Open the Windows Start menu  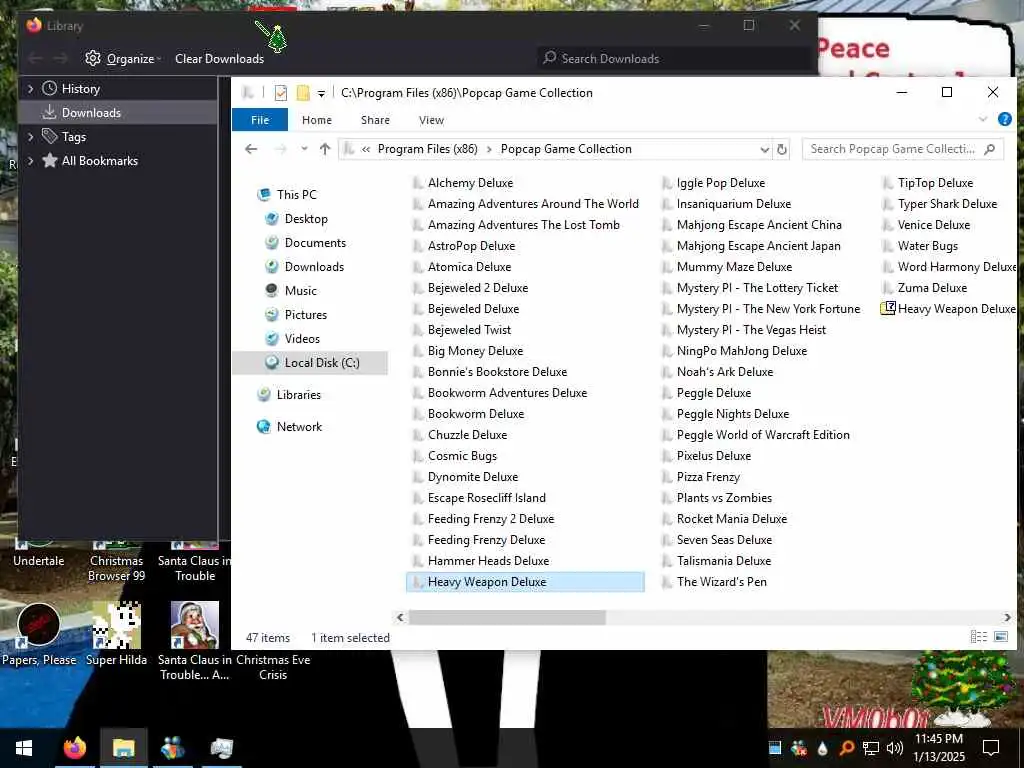click(24, 748)
